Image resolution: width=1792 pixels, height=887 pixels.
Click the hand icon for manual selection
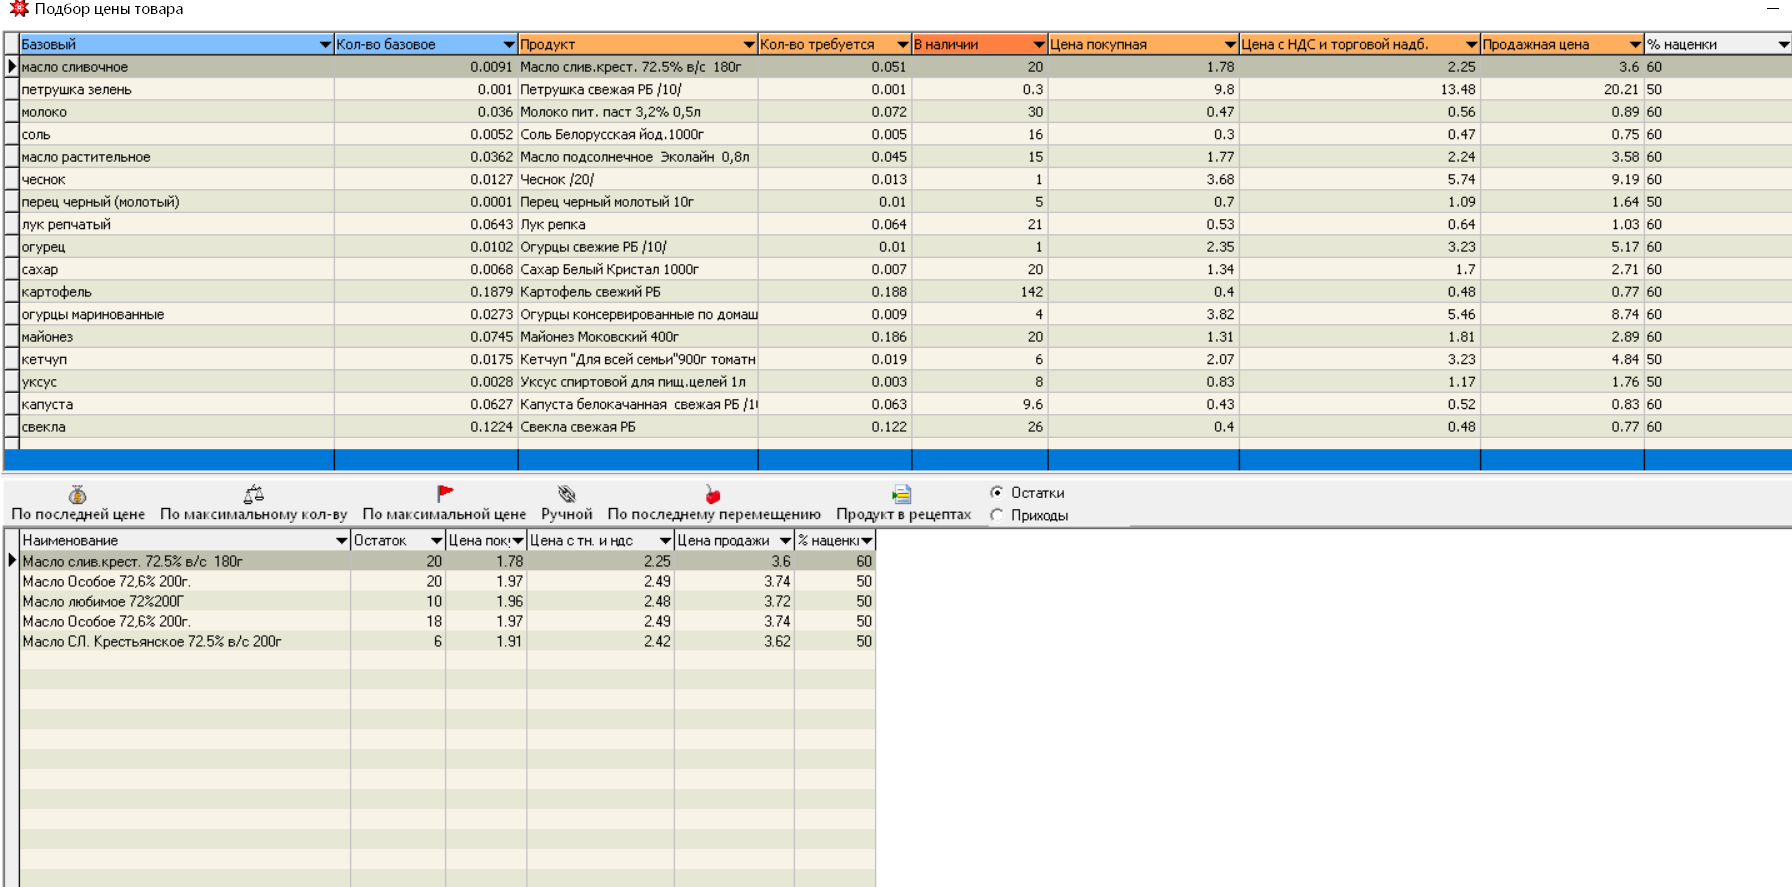pyautogui.click(x=567, y=494)
